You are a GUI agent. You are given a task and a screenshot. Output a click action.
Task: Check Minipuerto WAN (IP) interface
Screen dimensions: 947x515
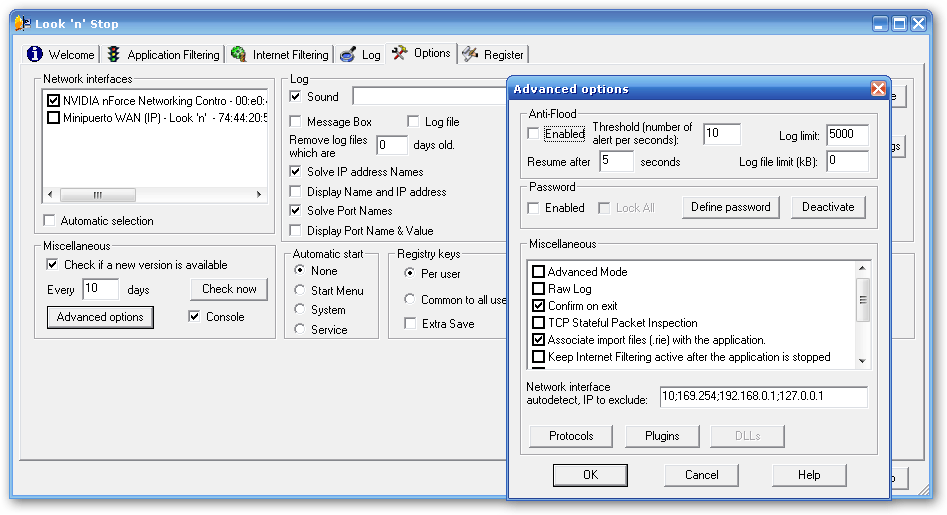tap(53, 117)
